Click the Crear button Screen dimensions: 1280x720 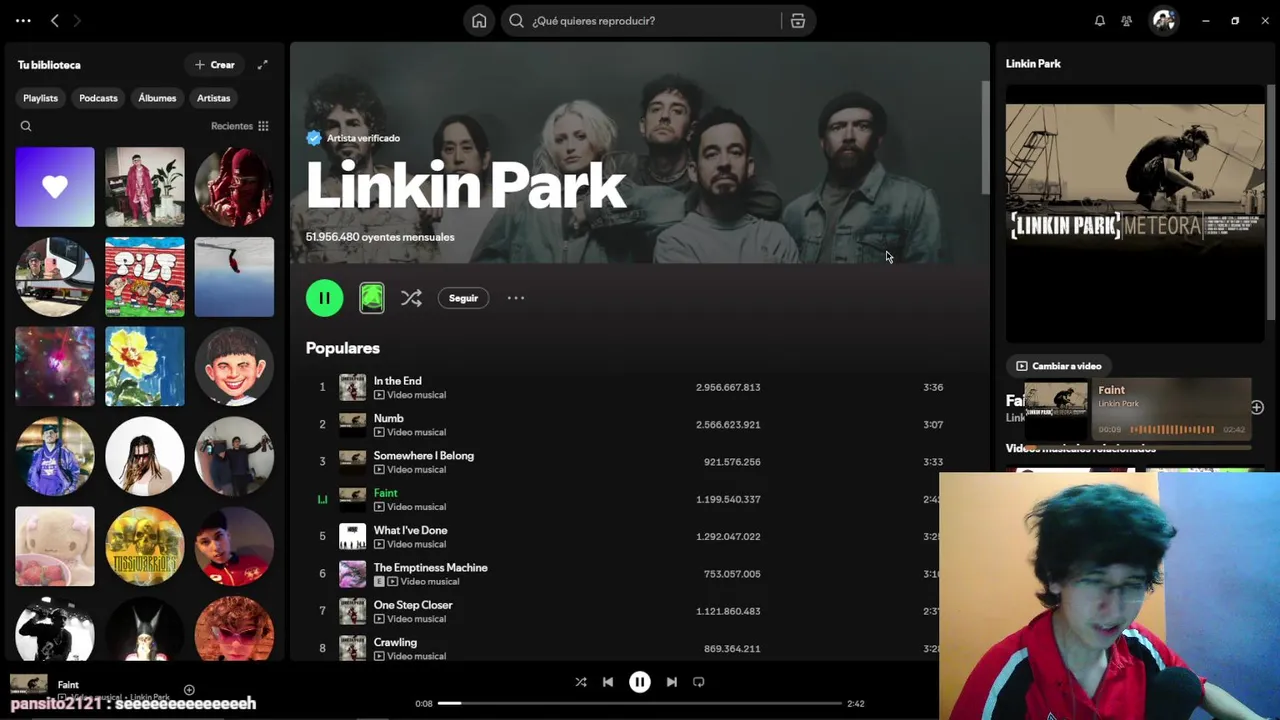[x=215, y=65]
